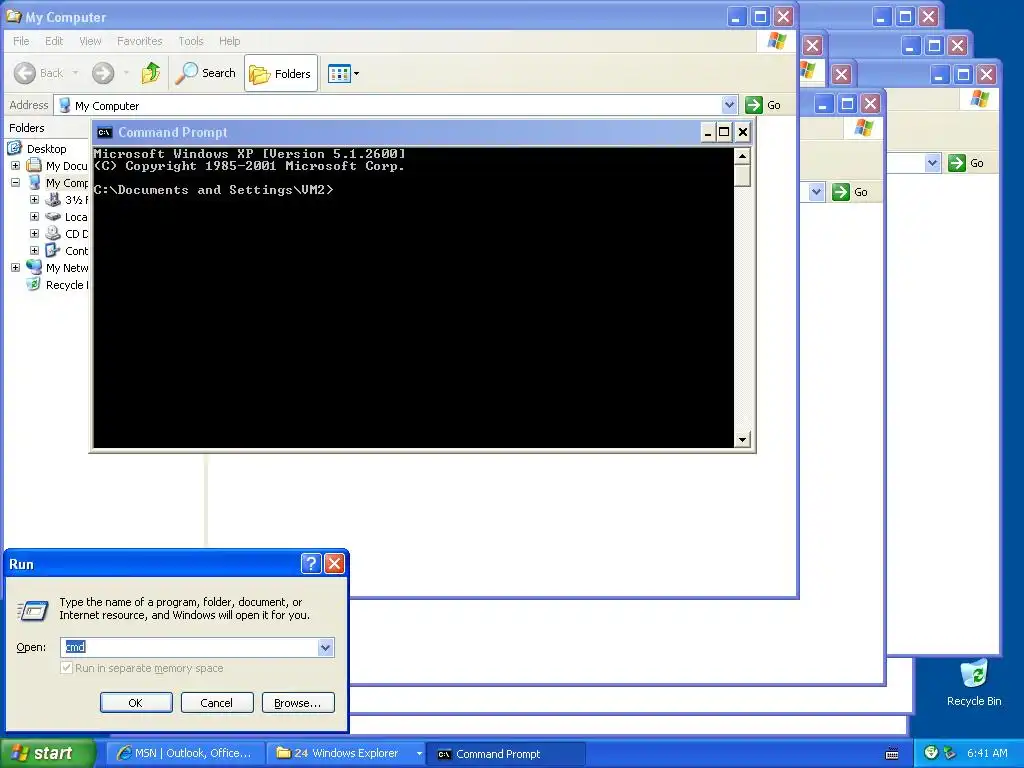Switch to MSN Outlook taskbar button
Screen dimensions: 1024x768
point(185,754)
